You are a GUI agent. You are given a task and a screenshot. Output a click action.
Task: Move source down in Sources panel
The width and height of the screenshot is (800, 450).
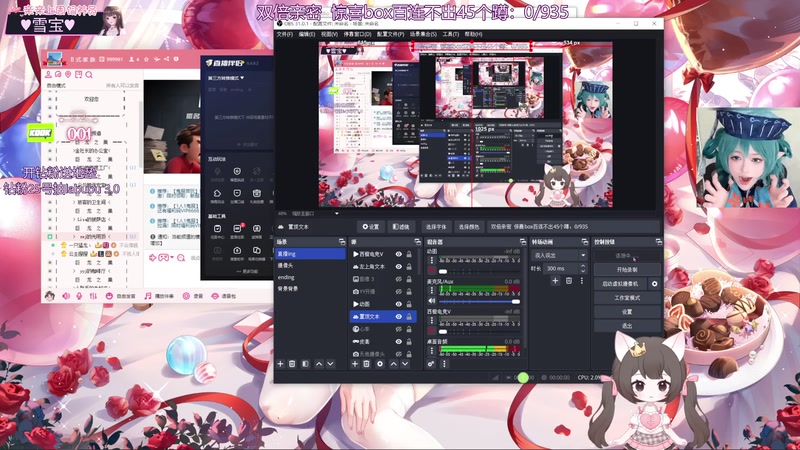coord(405,364)
